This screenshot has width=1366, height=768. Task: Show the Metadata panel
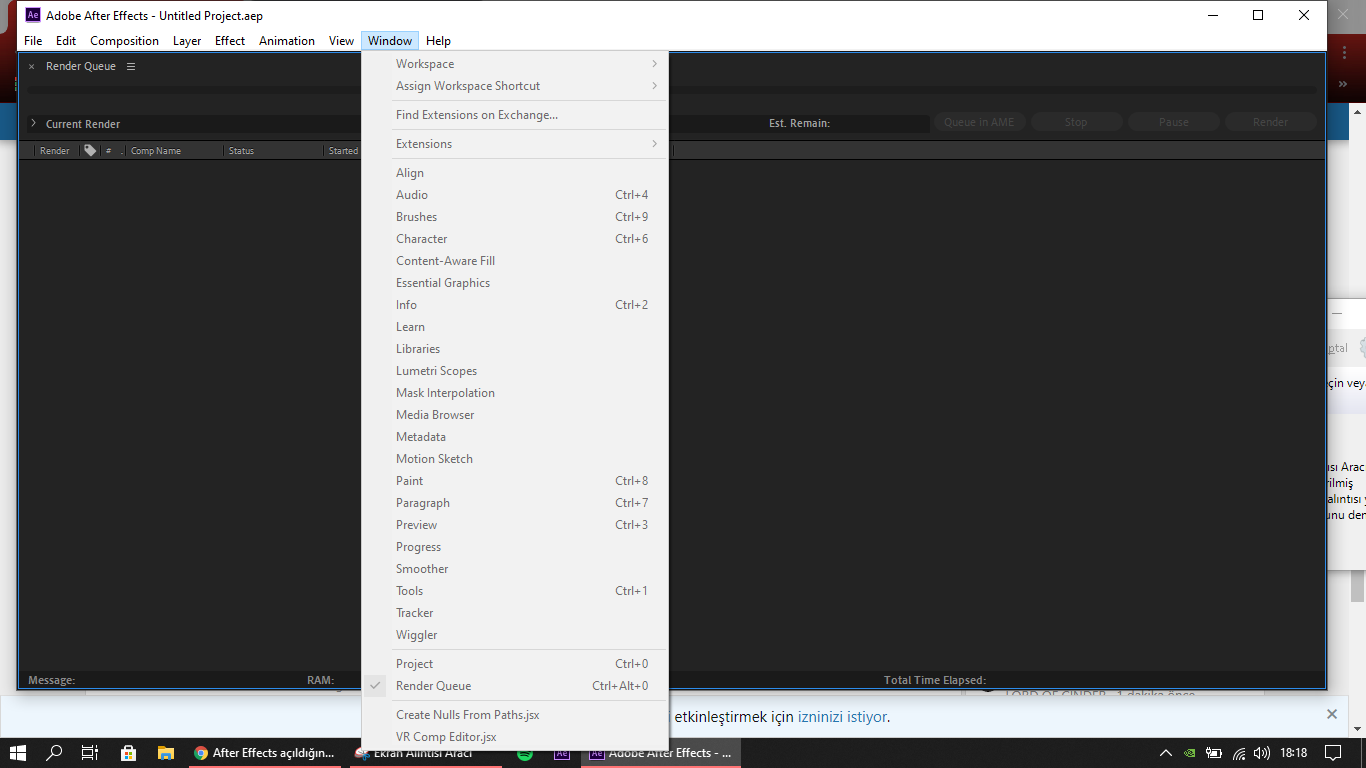tap(515, 437)
